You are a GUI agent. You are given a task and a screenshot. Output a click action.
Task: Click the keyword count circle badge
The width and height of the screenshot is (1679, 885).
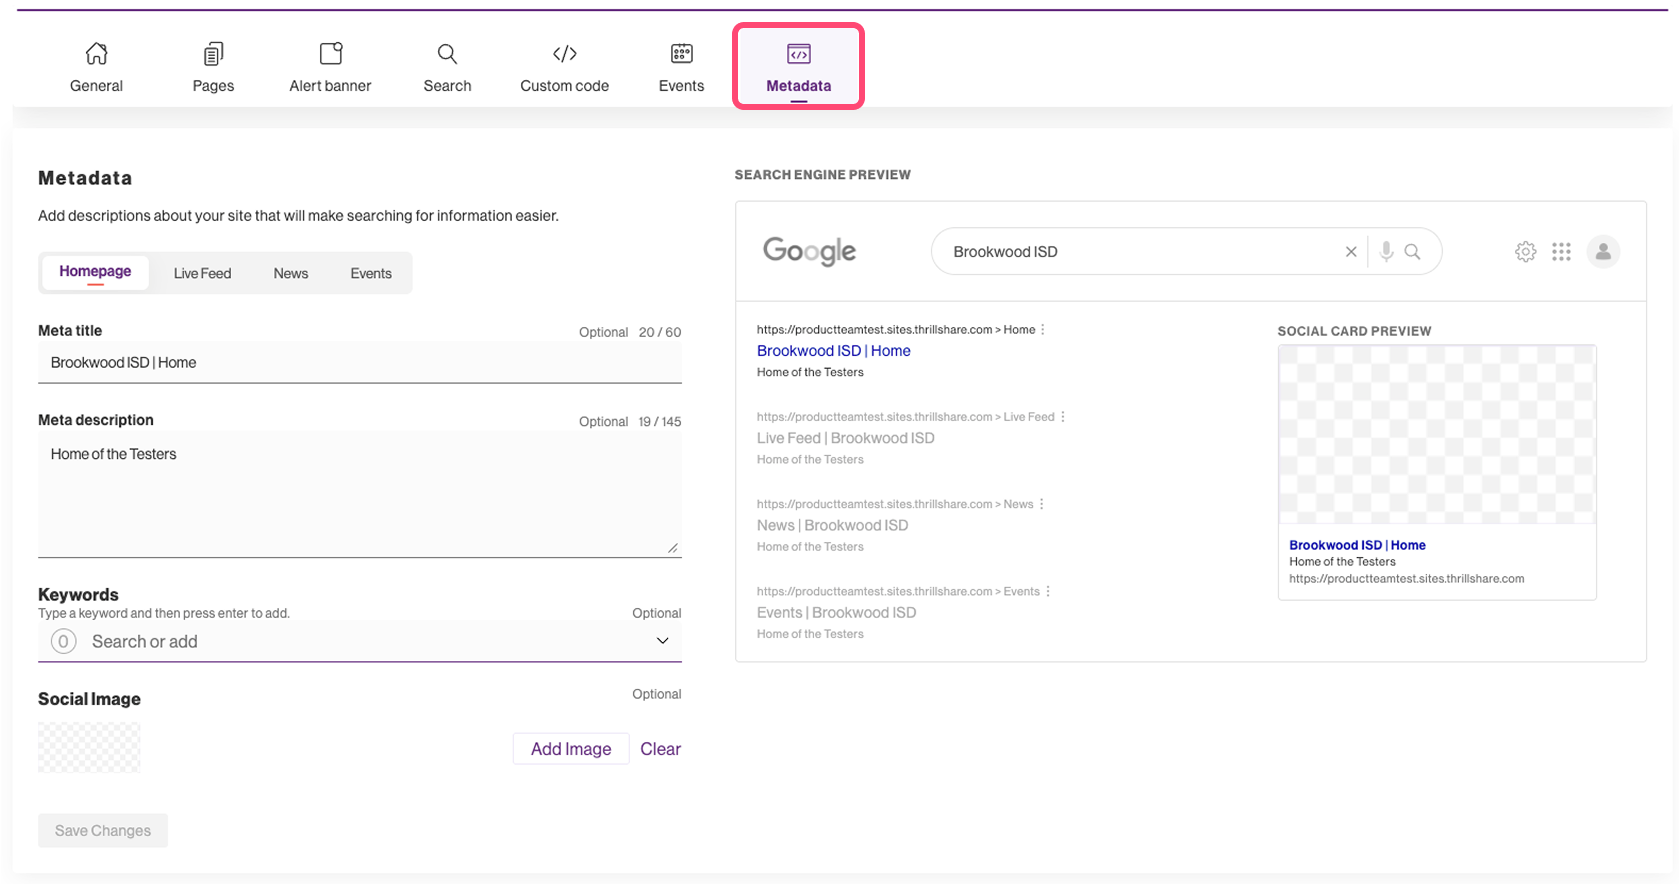pos(63,641)
